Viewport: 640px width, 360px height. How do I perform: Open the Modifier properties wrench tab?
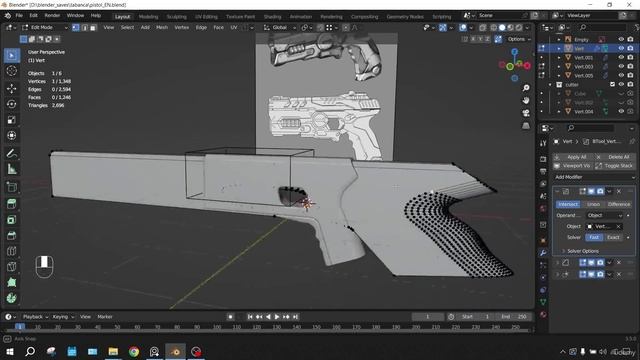pos(543,253)
